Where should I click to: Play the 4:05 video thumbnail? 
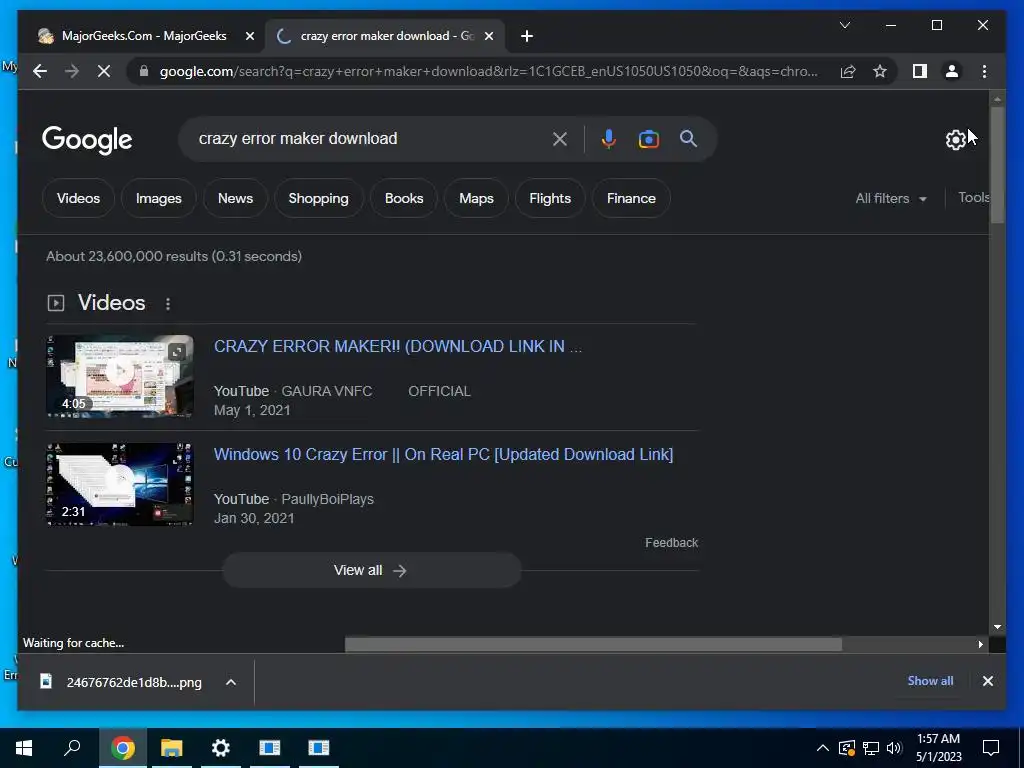coord(120,376)
